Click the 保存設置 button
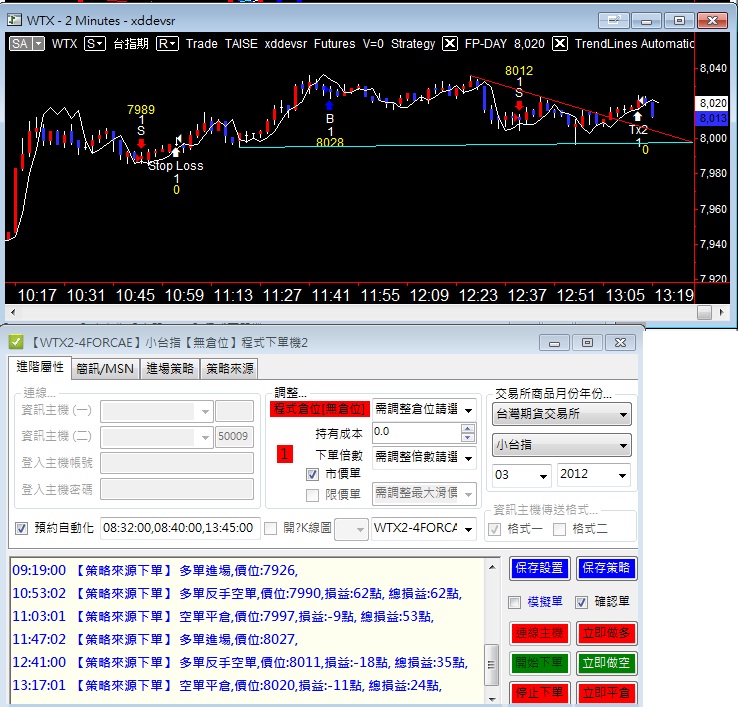738x710 pixels. click(x=539, y=568)
